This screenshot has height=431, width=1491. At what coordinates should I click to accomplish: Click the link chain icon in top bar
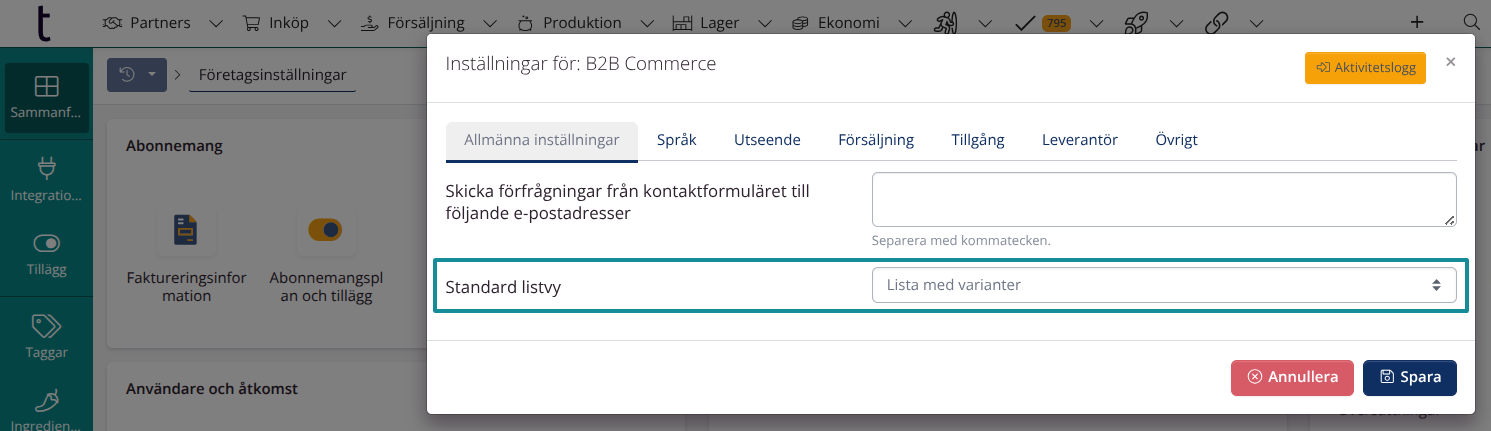[1216, 22]
